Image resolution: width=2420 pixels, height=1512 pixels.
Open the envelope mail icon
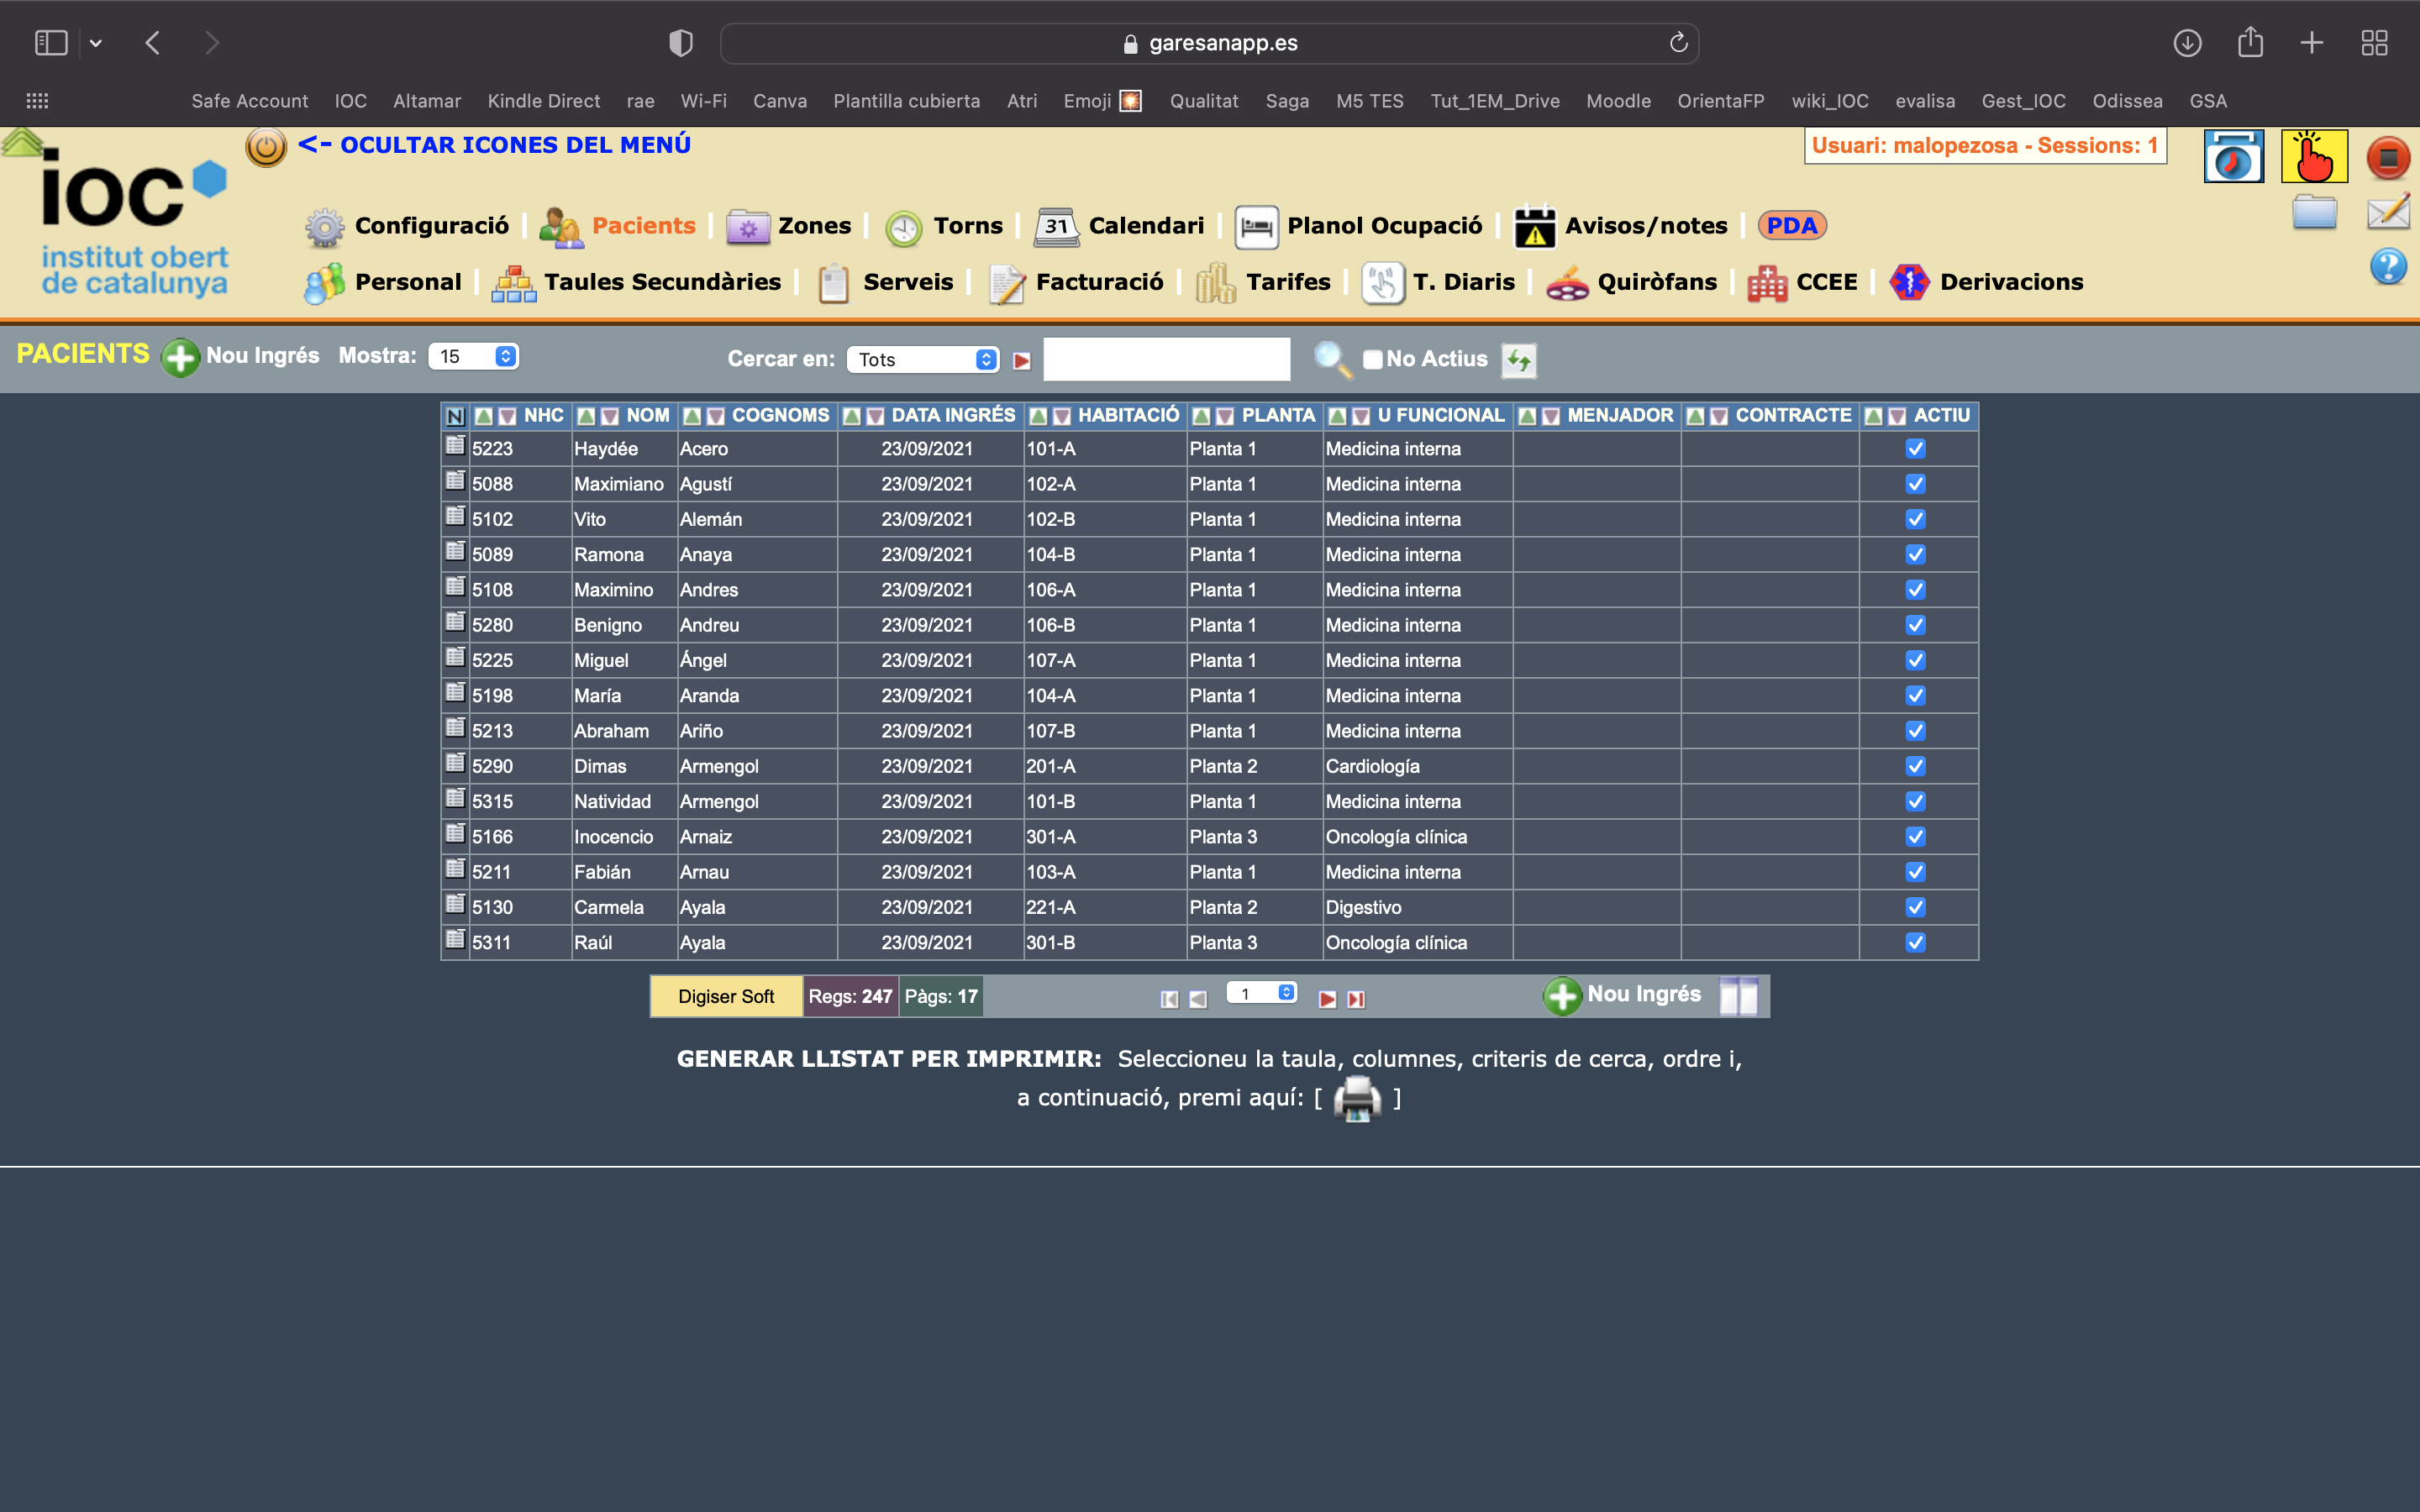(2388, 212)
